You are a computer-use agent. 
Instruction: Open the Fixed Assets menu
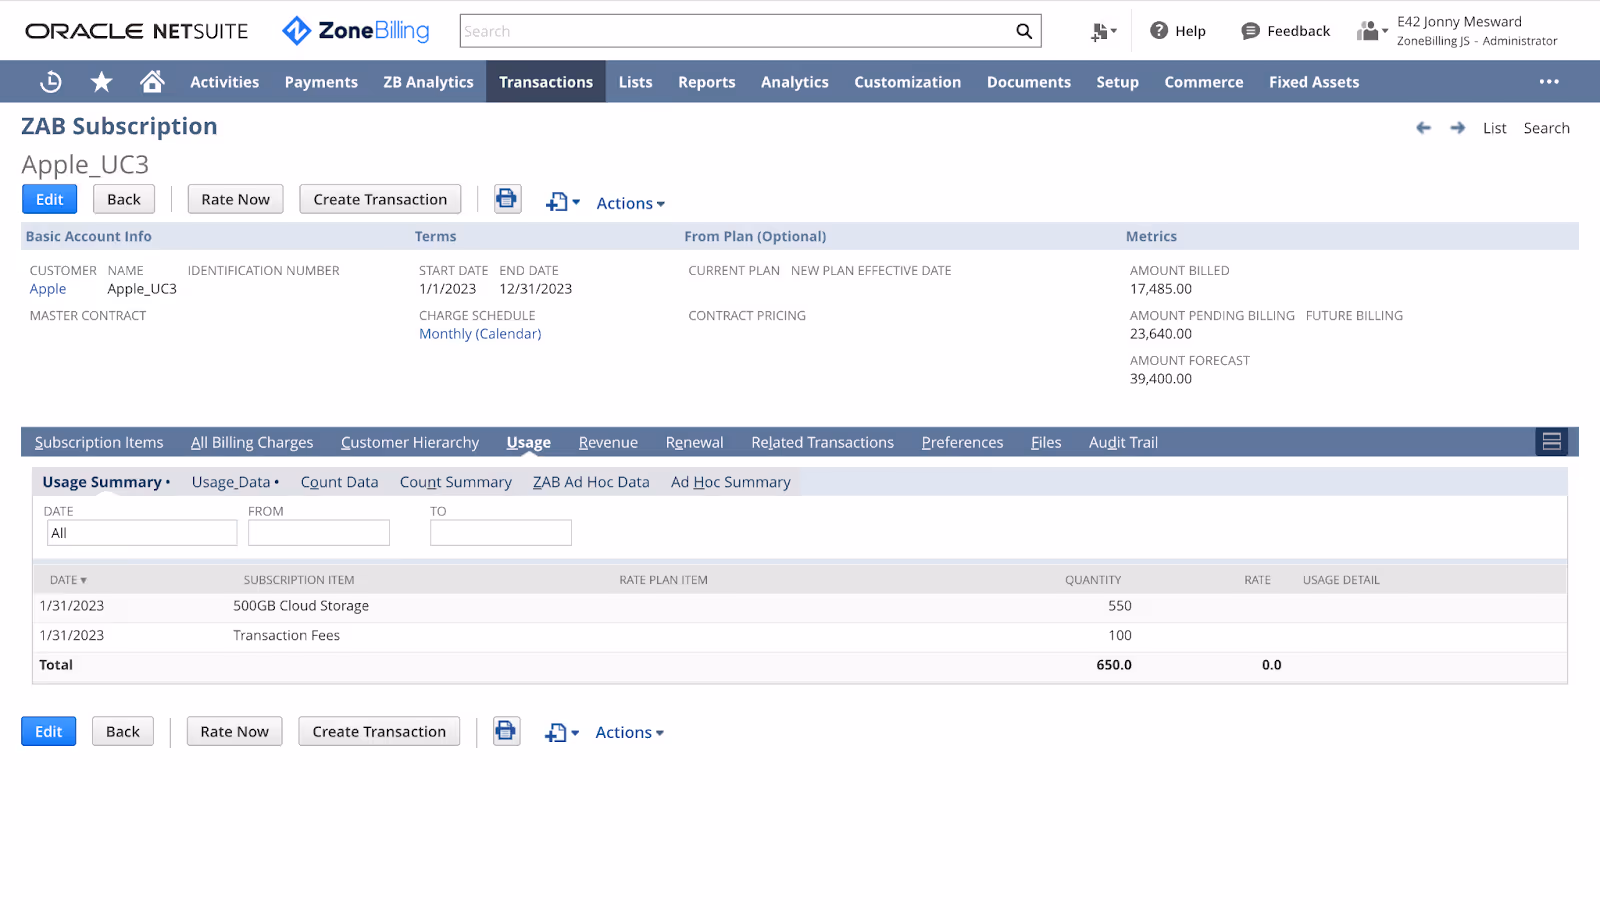pos(1314,82)
